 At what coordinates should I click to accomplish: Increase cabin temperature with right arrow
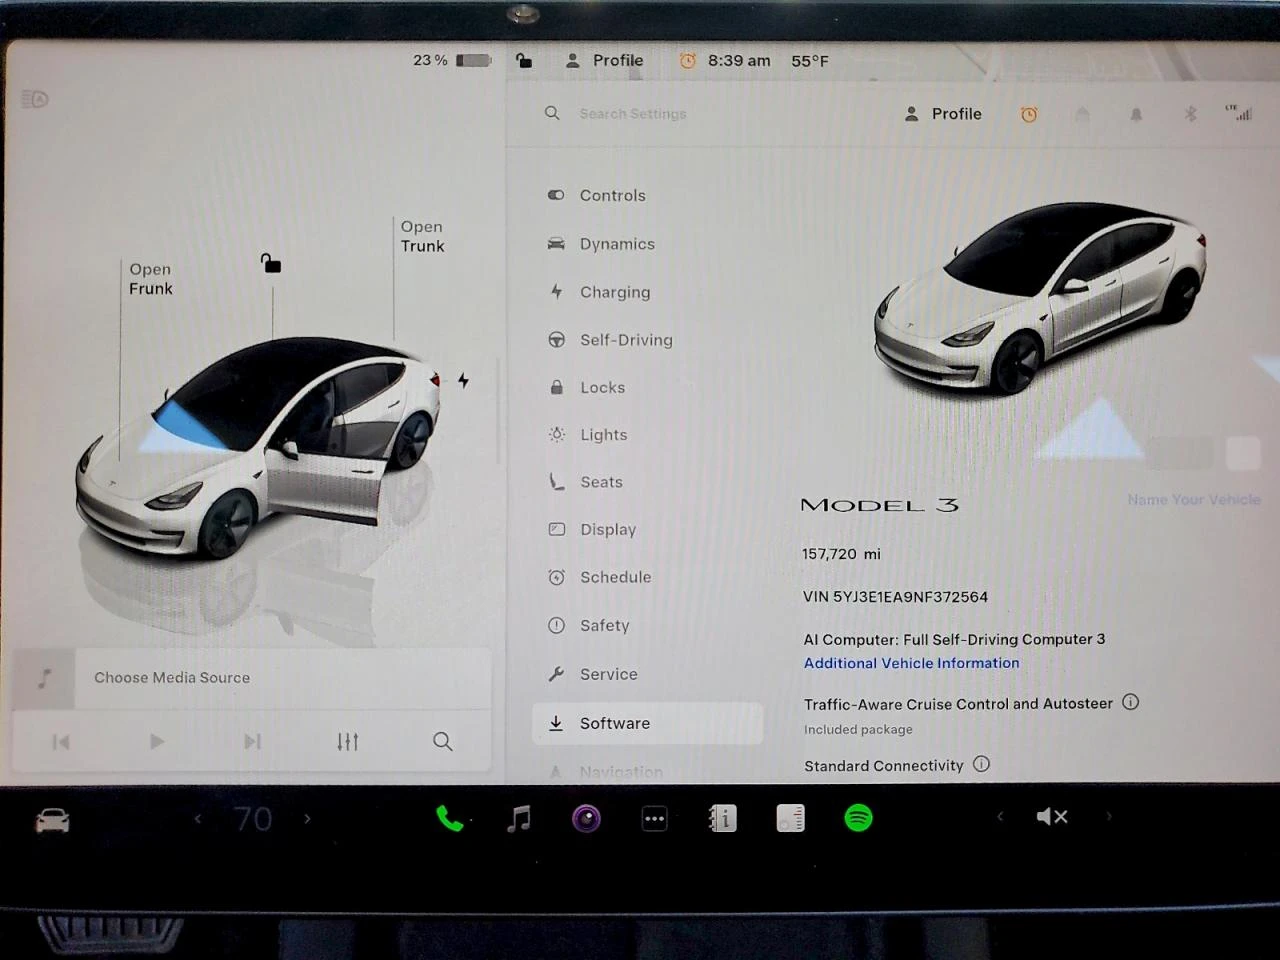click(x=307, y=819)
